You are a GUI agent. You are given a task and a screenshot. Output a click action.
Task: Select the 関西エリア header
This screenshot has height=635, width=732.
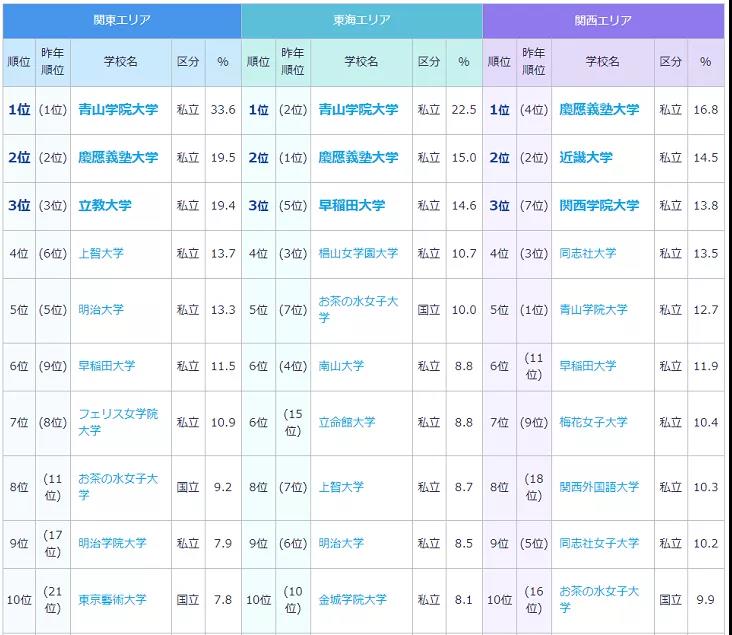point(603,21)
